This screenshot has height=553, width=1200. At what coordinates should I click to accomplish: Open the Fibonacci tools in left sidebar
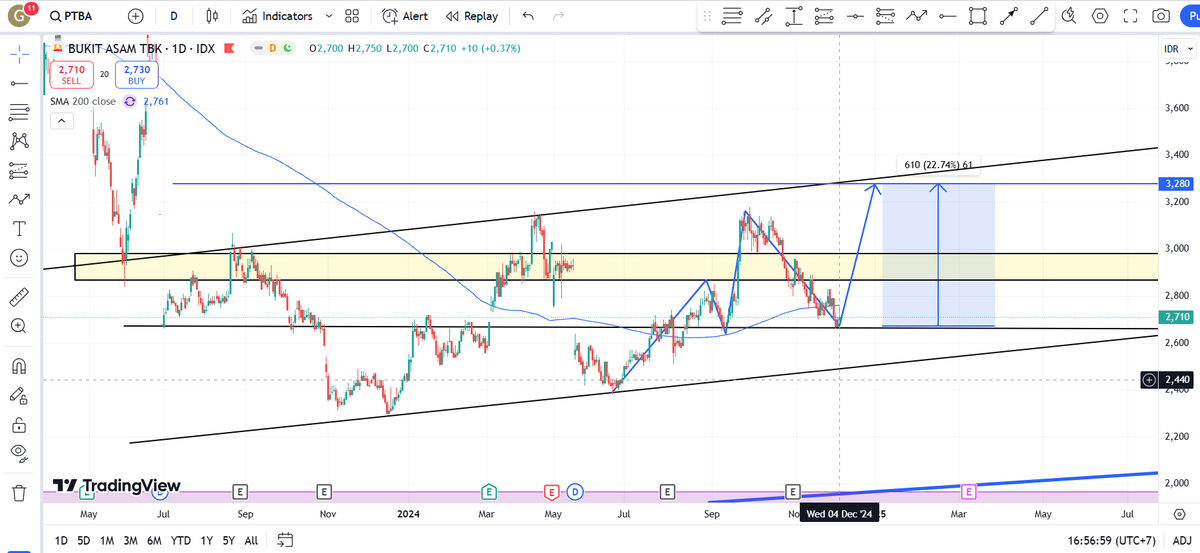pyautogui.click(x=18, y=111)
